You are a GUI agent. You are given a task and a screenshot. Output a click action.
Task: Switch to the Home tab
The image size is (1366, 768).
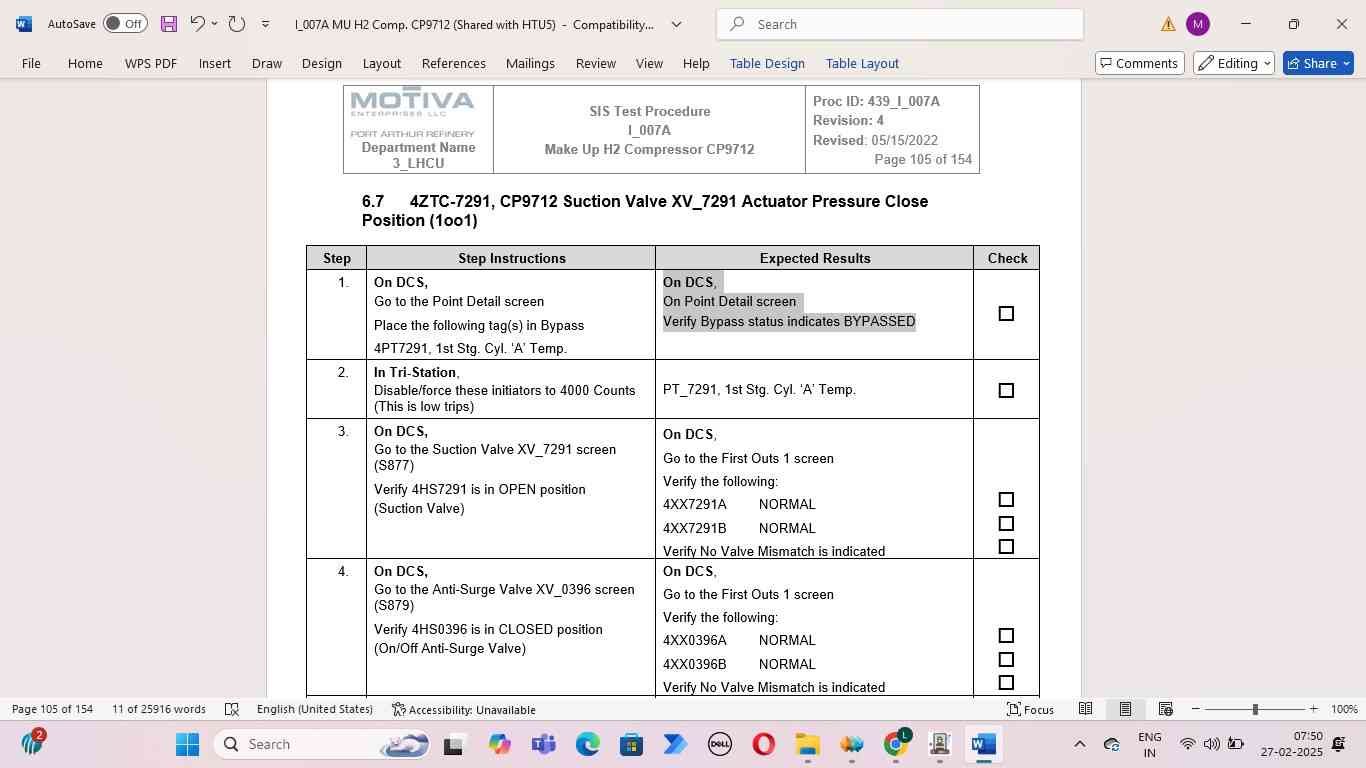click(85, 63)
